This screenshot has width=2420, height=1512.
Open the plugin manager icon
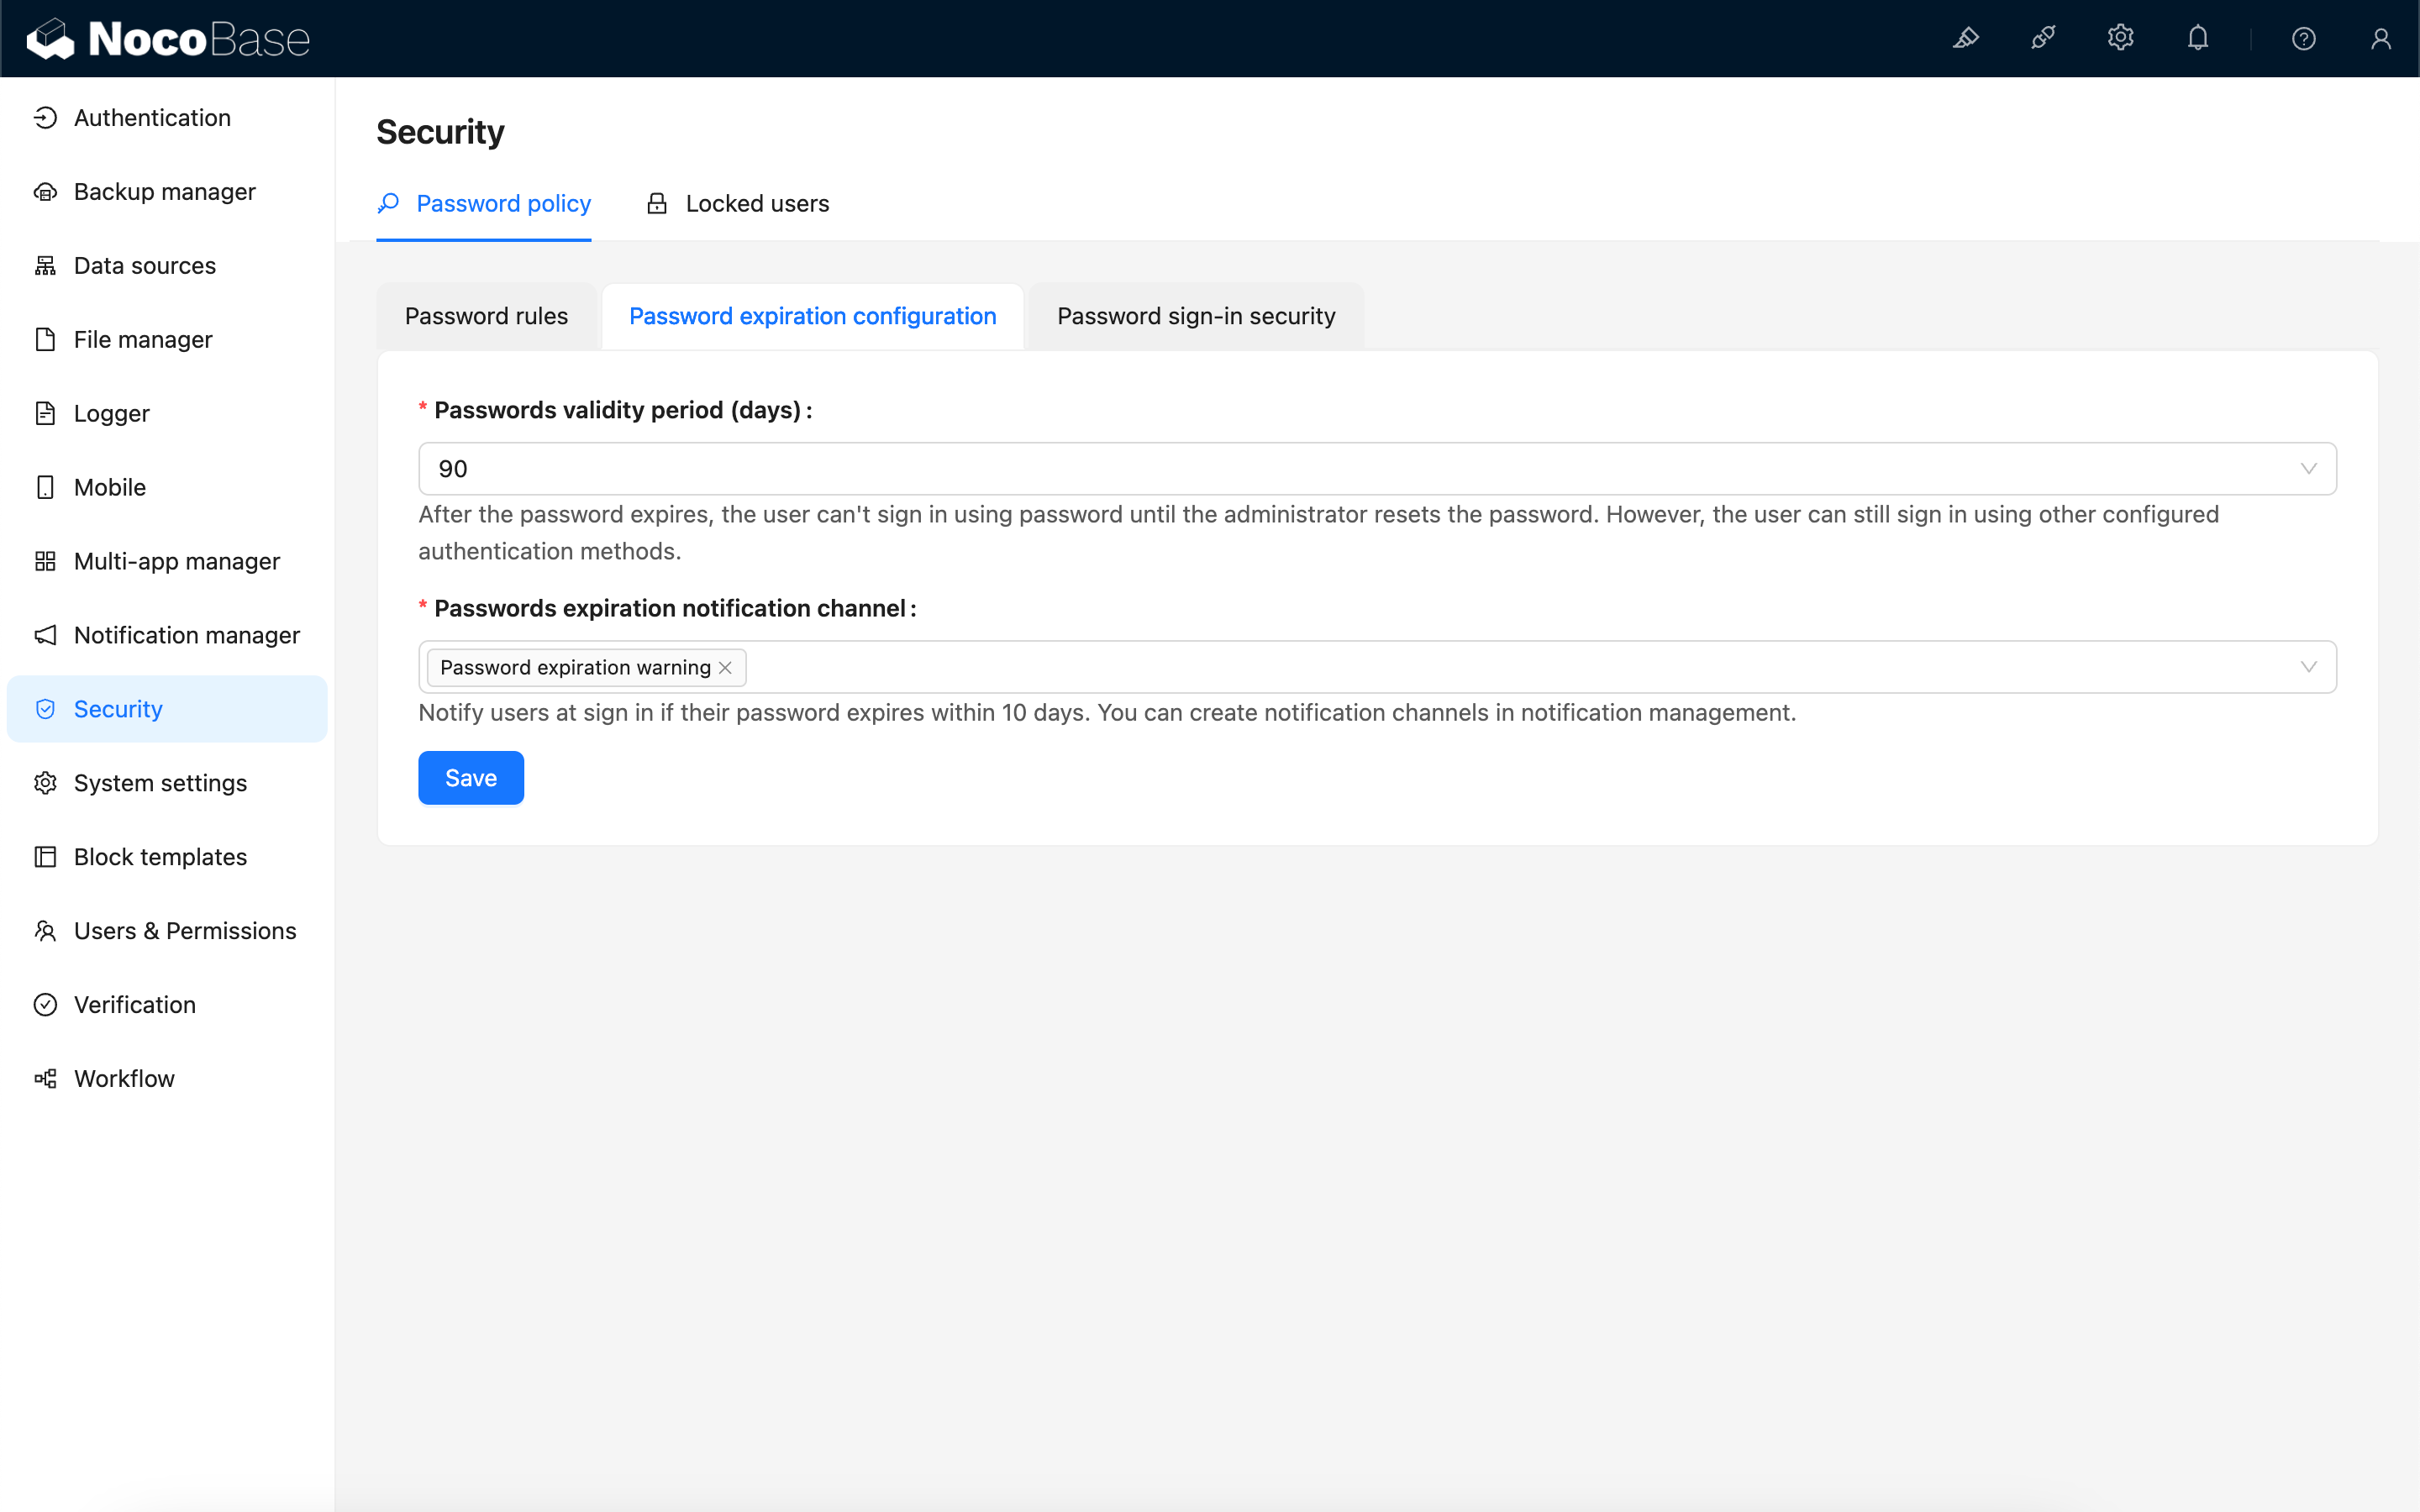(2043, 38)
